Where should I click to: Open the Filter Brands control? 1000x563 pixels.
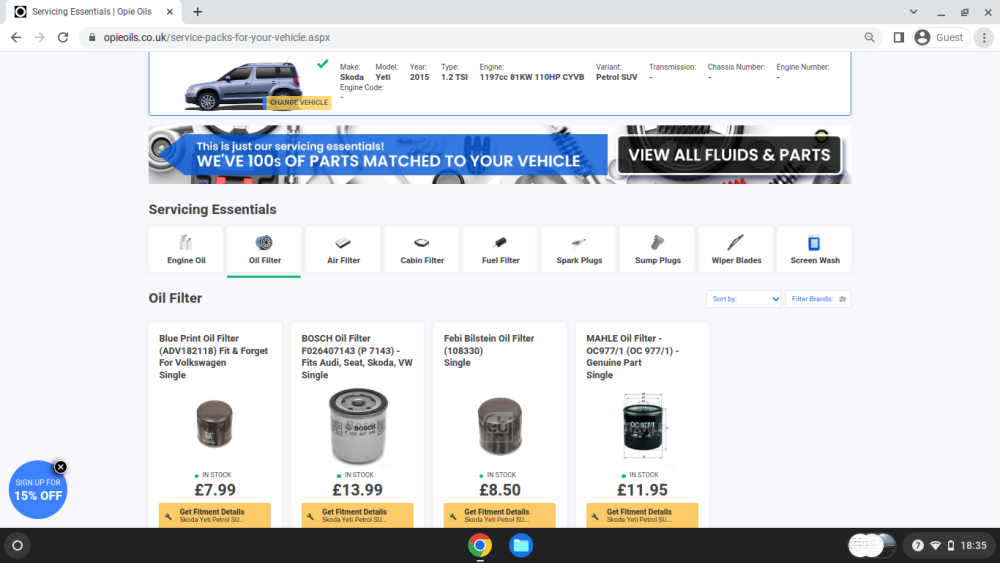pos(818,299)
